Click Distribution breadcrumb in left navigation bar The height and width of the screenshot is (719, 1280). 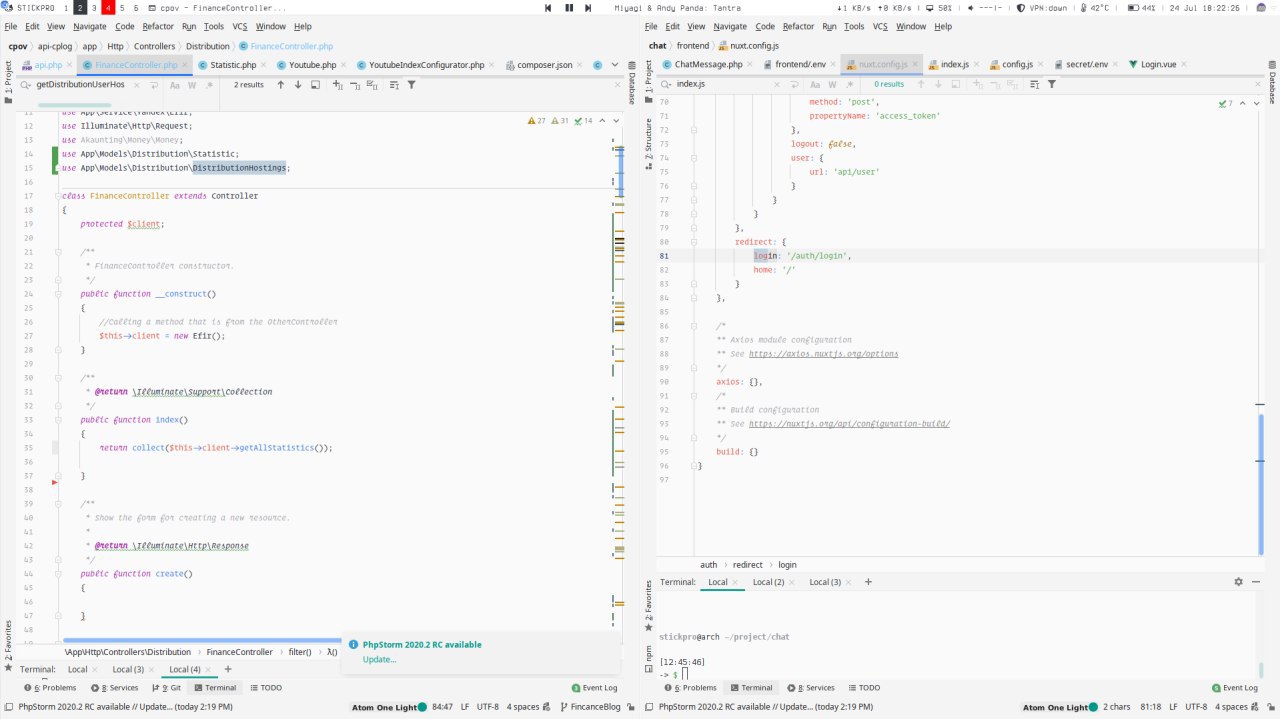[207, 46]
